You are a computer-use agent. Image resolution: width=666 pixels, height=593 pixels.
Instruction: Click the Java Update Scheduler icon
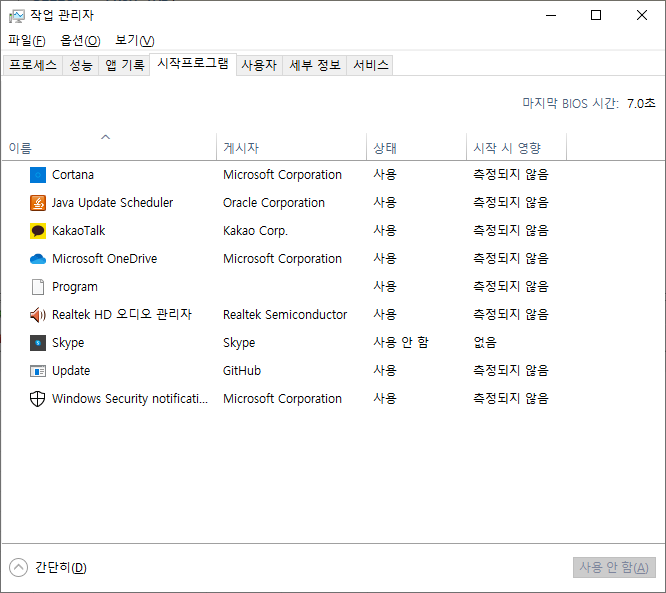click(38, 203)
